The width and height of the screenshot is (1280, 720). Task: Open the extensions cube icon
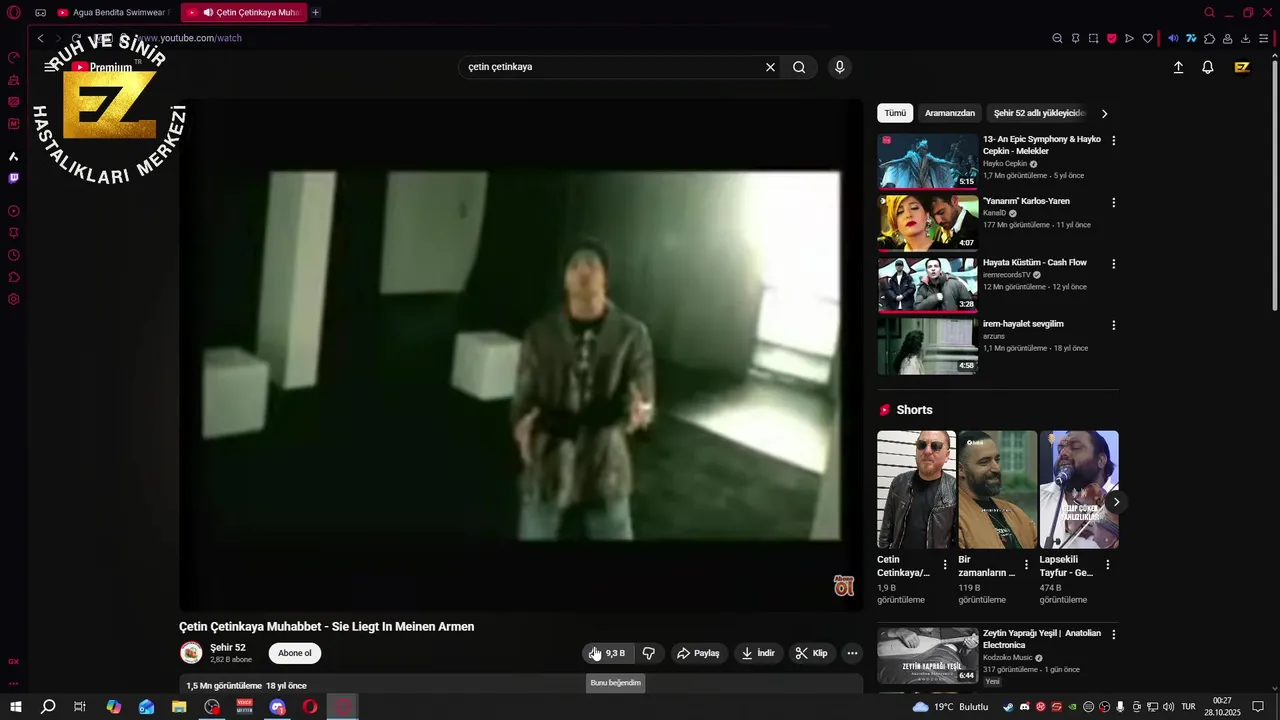[x=1209, y=39]
